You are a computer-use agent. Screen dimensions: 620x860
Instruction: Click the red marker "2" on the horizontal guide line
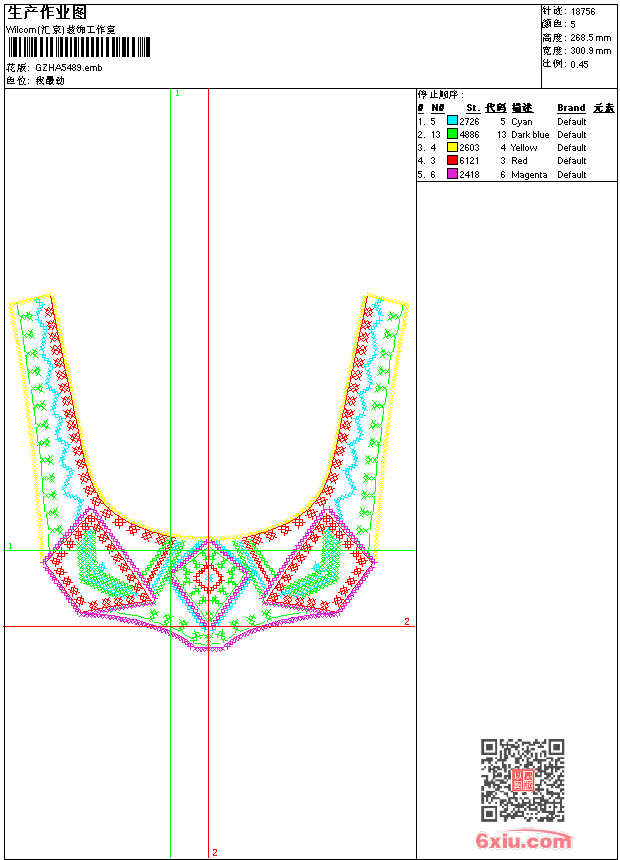coord(407,621)
